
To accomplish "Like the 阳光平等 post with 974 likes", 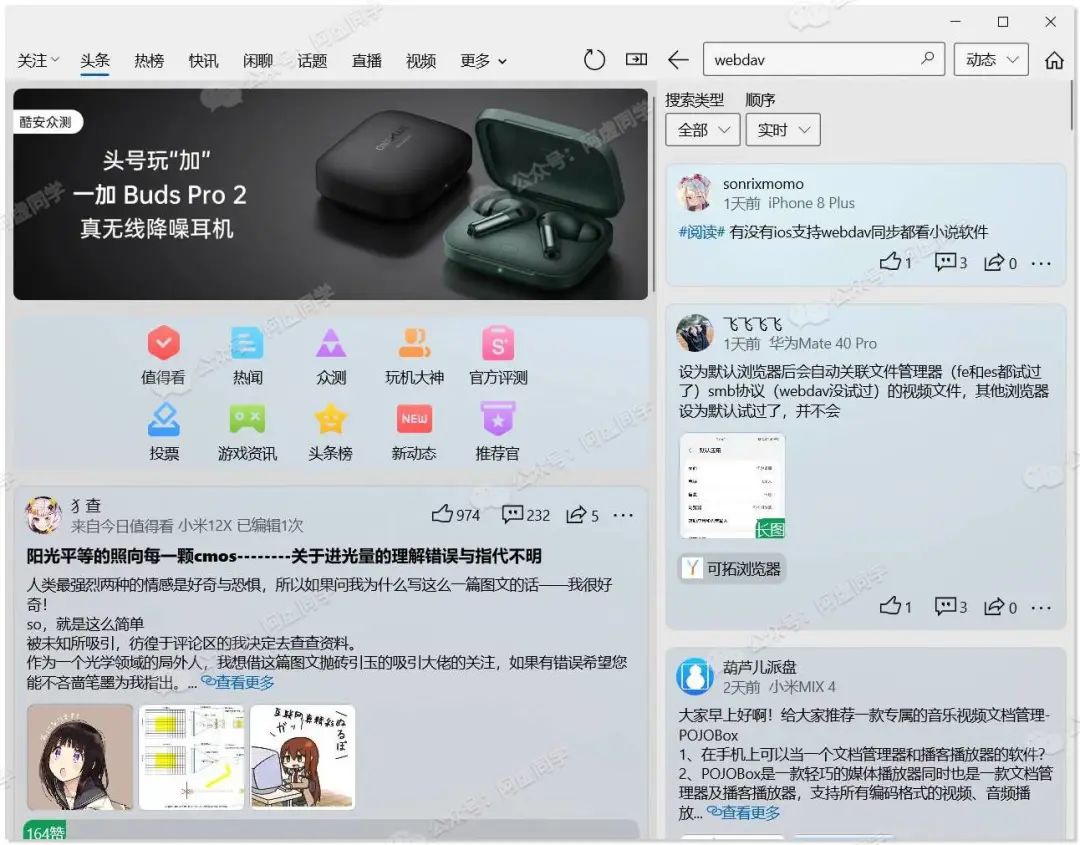I will [x=455, y=514].
